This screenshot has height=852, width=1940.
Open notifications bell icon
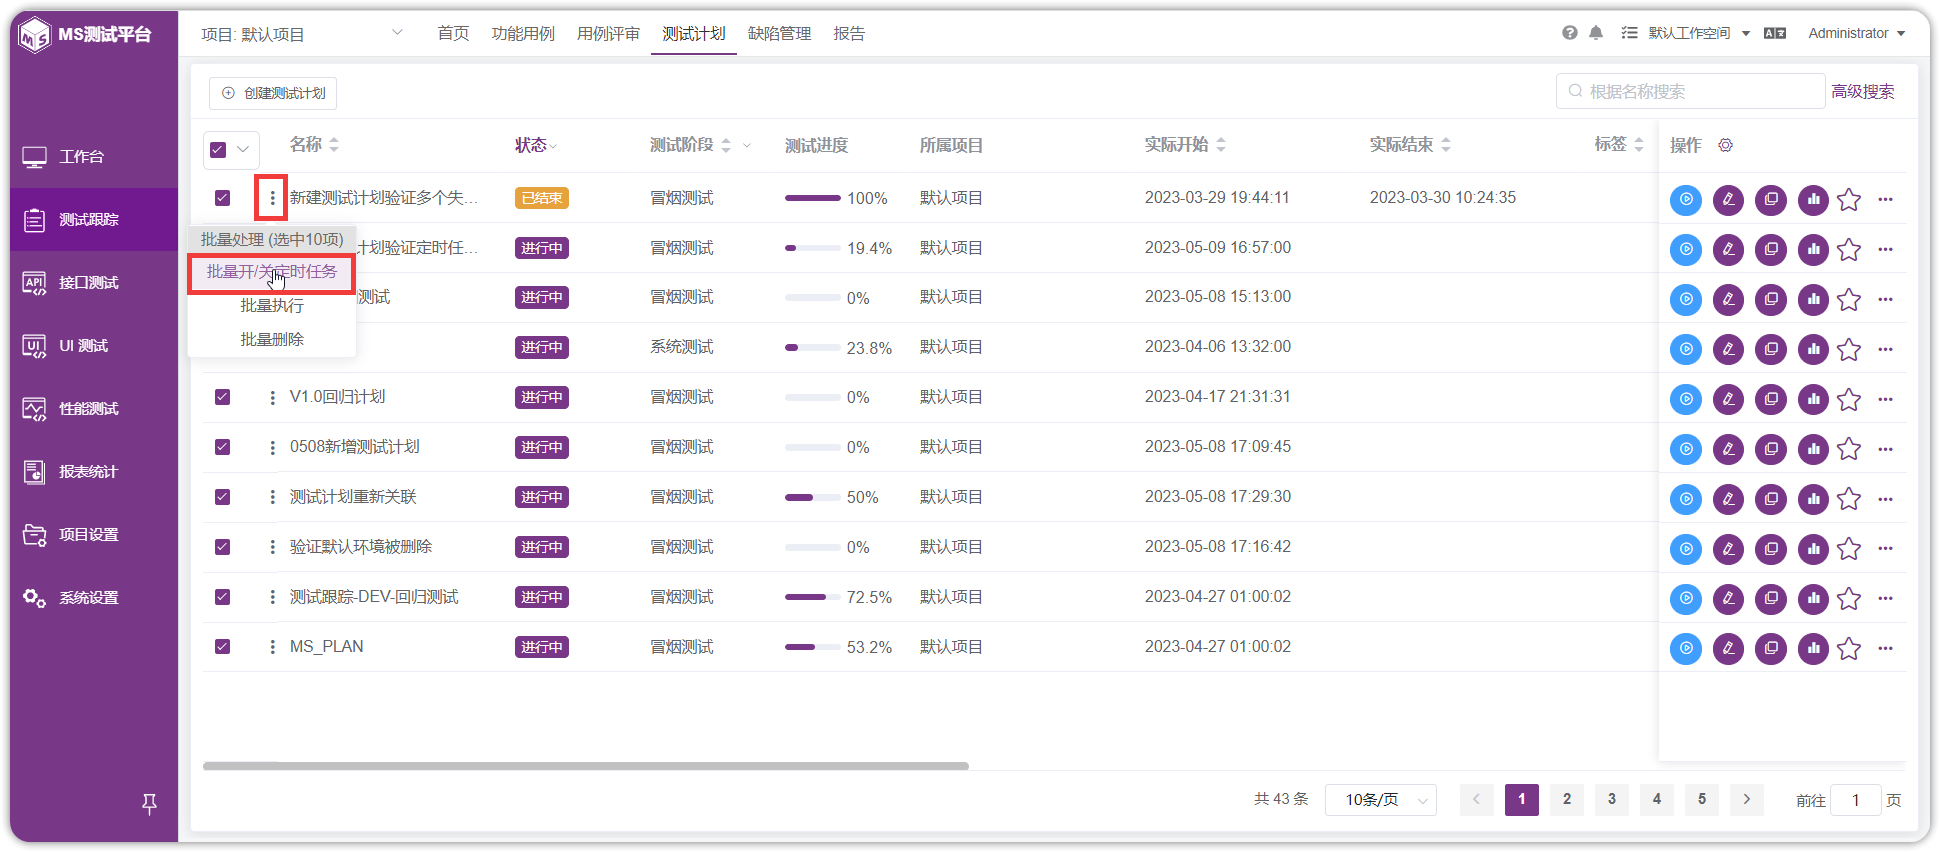1596,33
